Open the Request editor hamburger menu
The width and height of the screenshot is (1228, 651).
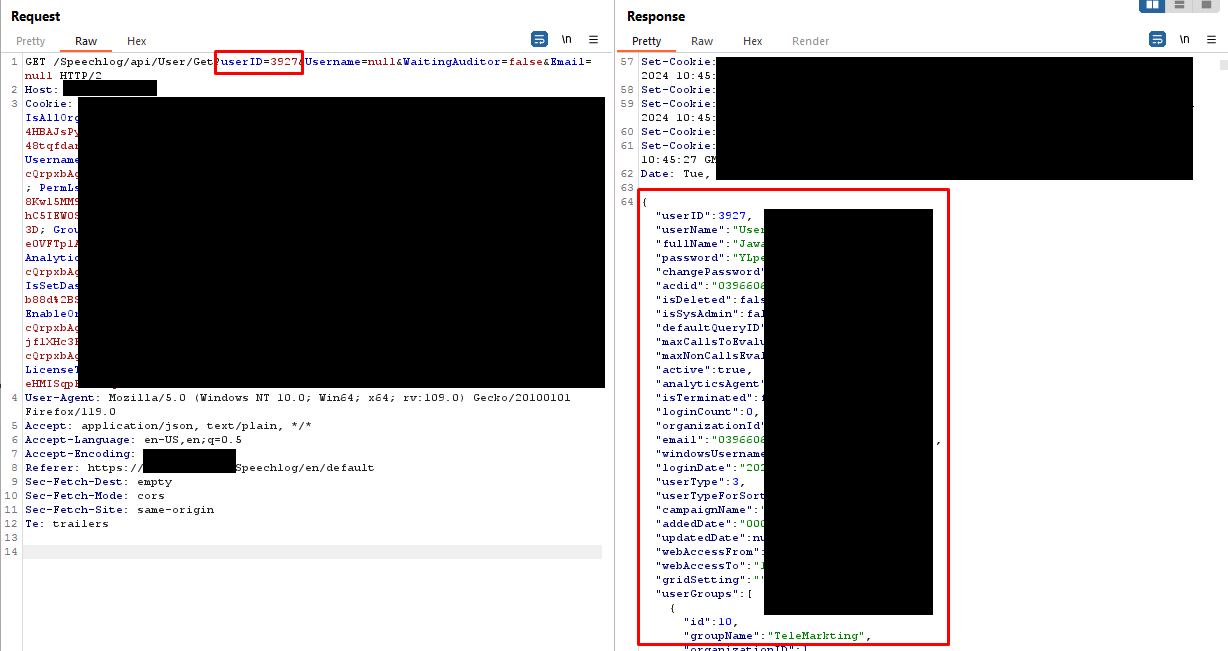click(x=594, y=39)
